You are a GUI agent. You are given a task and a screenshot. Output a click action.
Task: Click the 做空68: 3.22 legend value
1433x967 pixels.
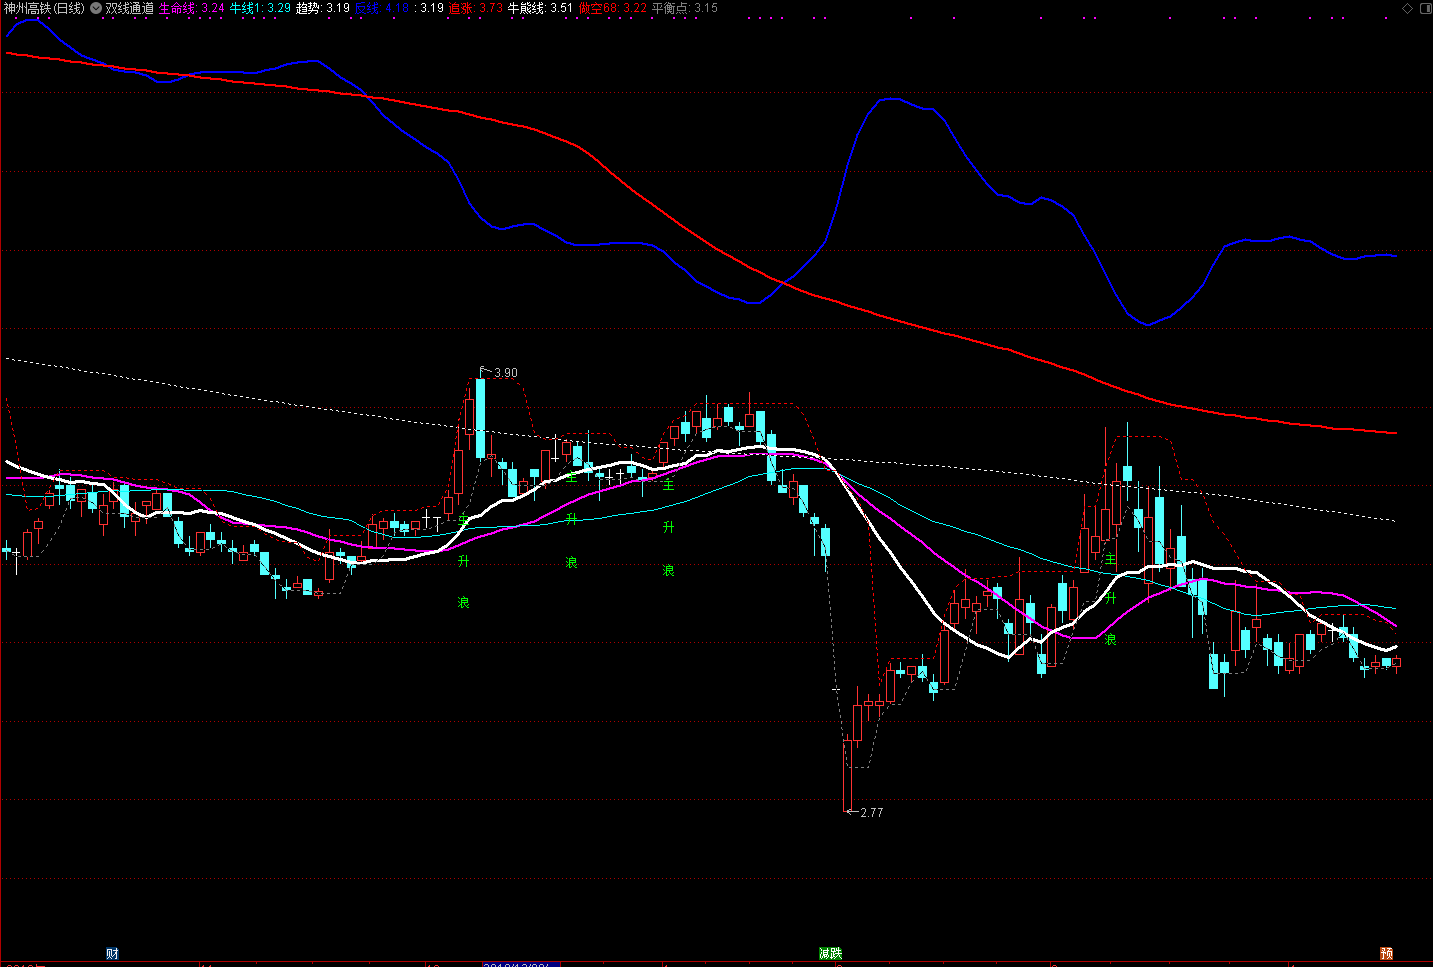[x=613, y=8]
